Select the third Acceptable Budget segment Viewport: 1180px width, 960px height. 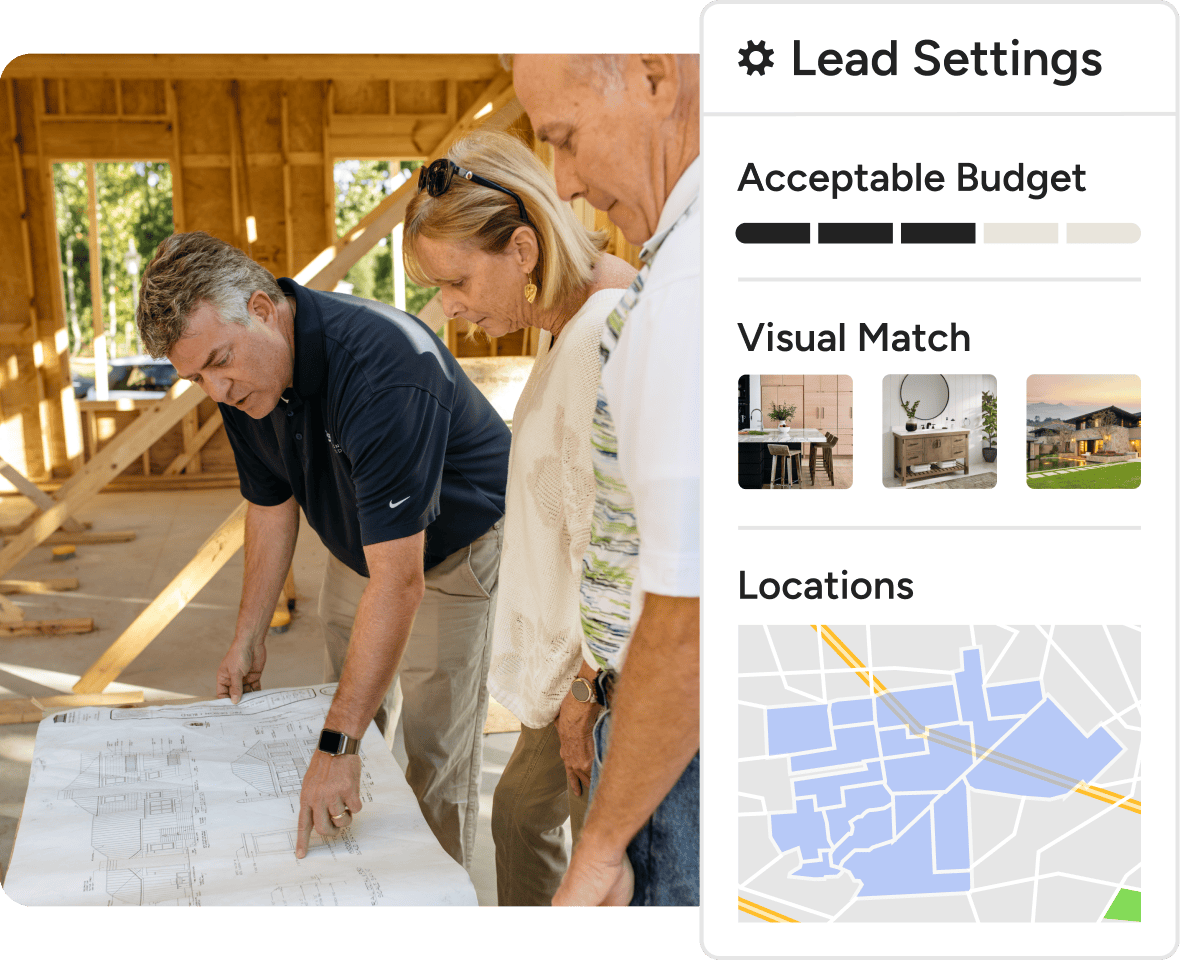[x=938, y=233]
